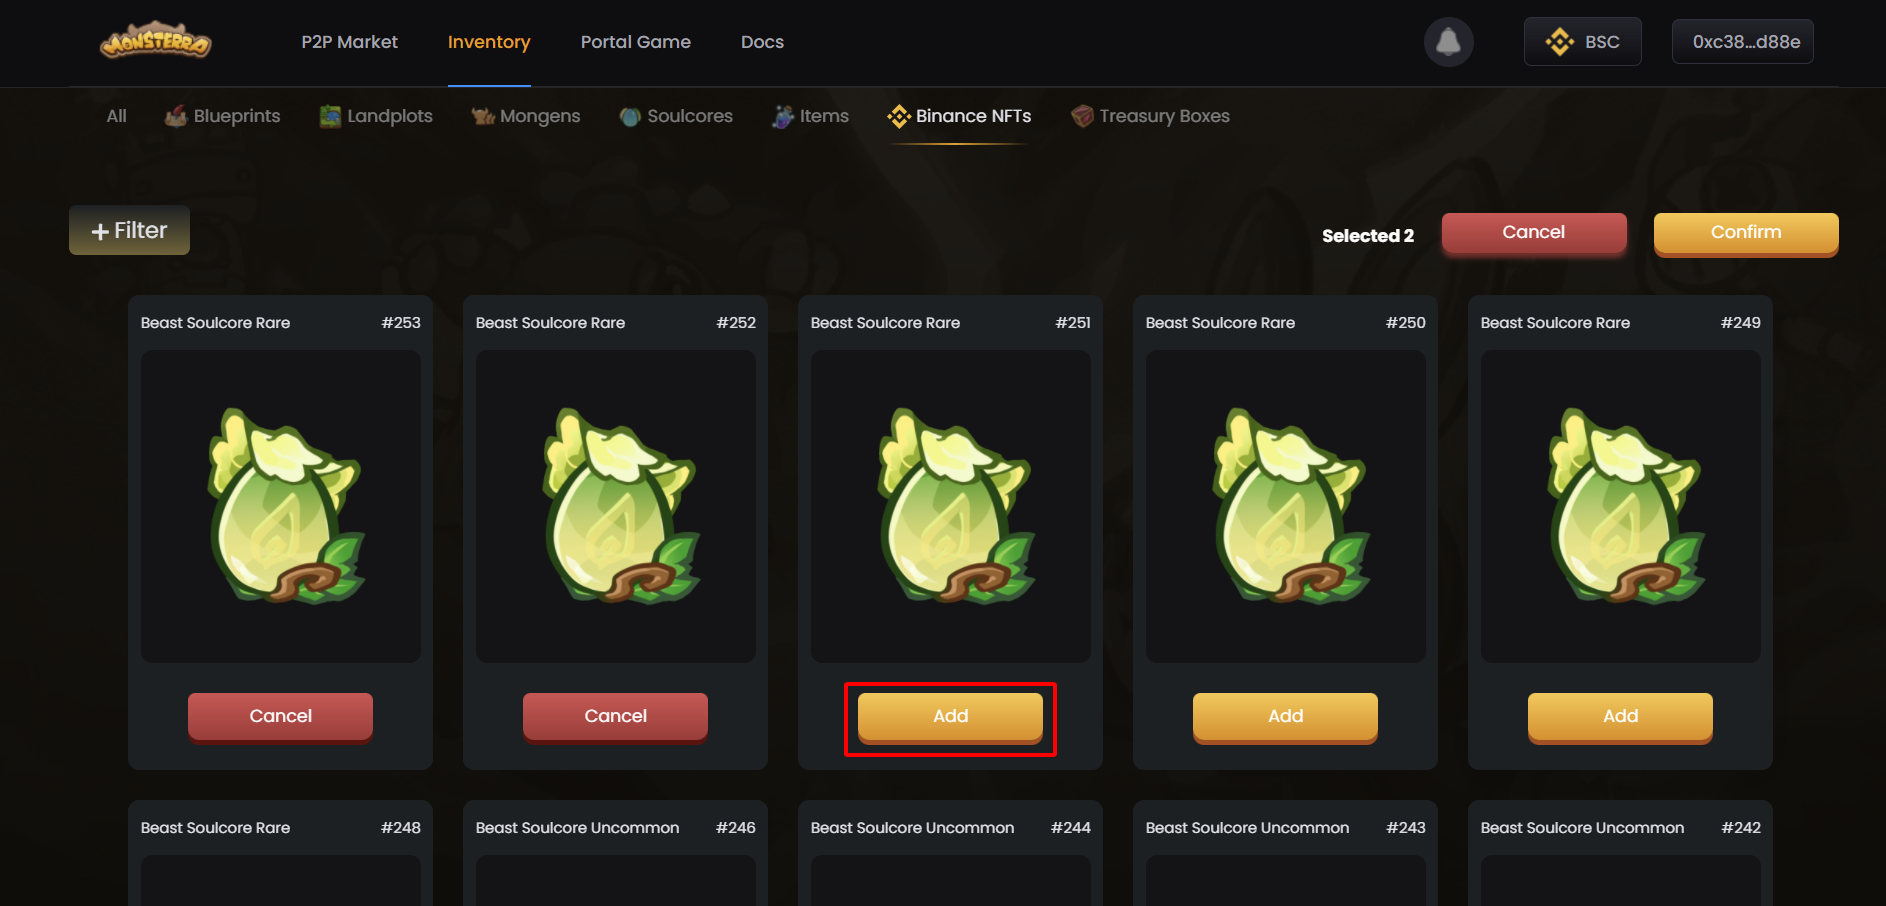Open wallet address 0xc38...d88e menu
Viewport: 1886px width, 906px height.
click(x=1743, y=42)
